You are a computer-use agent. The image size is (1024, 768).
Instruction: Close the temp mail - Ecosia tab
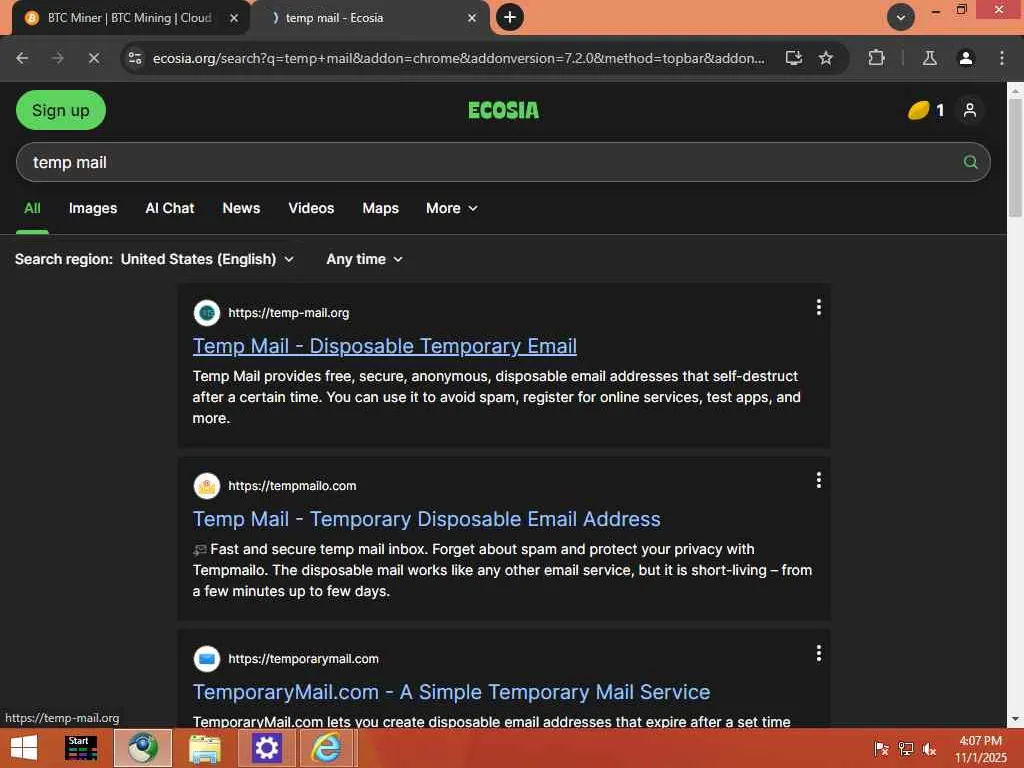pyautogui.click(x=472, y=18)
